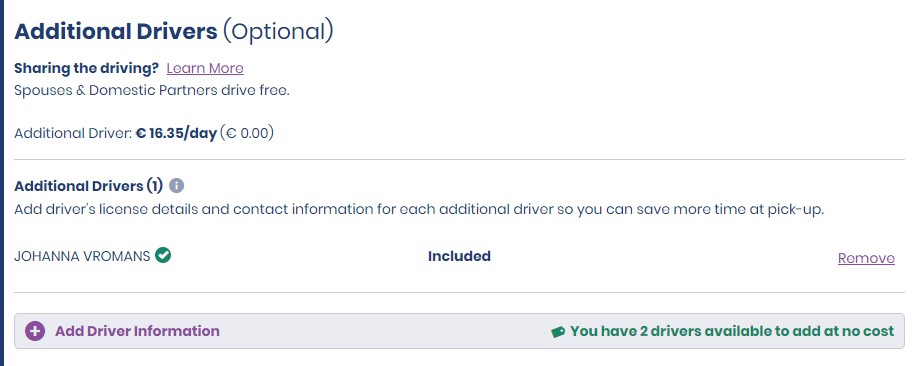Click the € 16.35/day price

tap(176, 133)
